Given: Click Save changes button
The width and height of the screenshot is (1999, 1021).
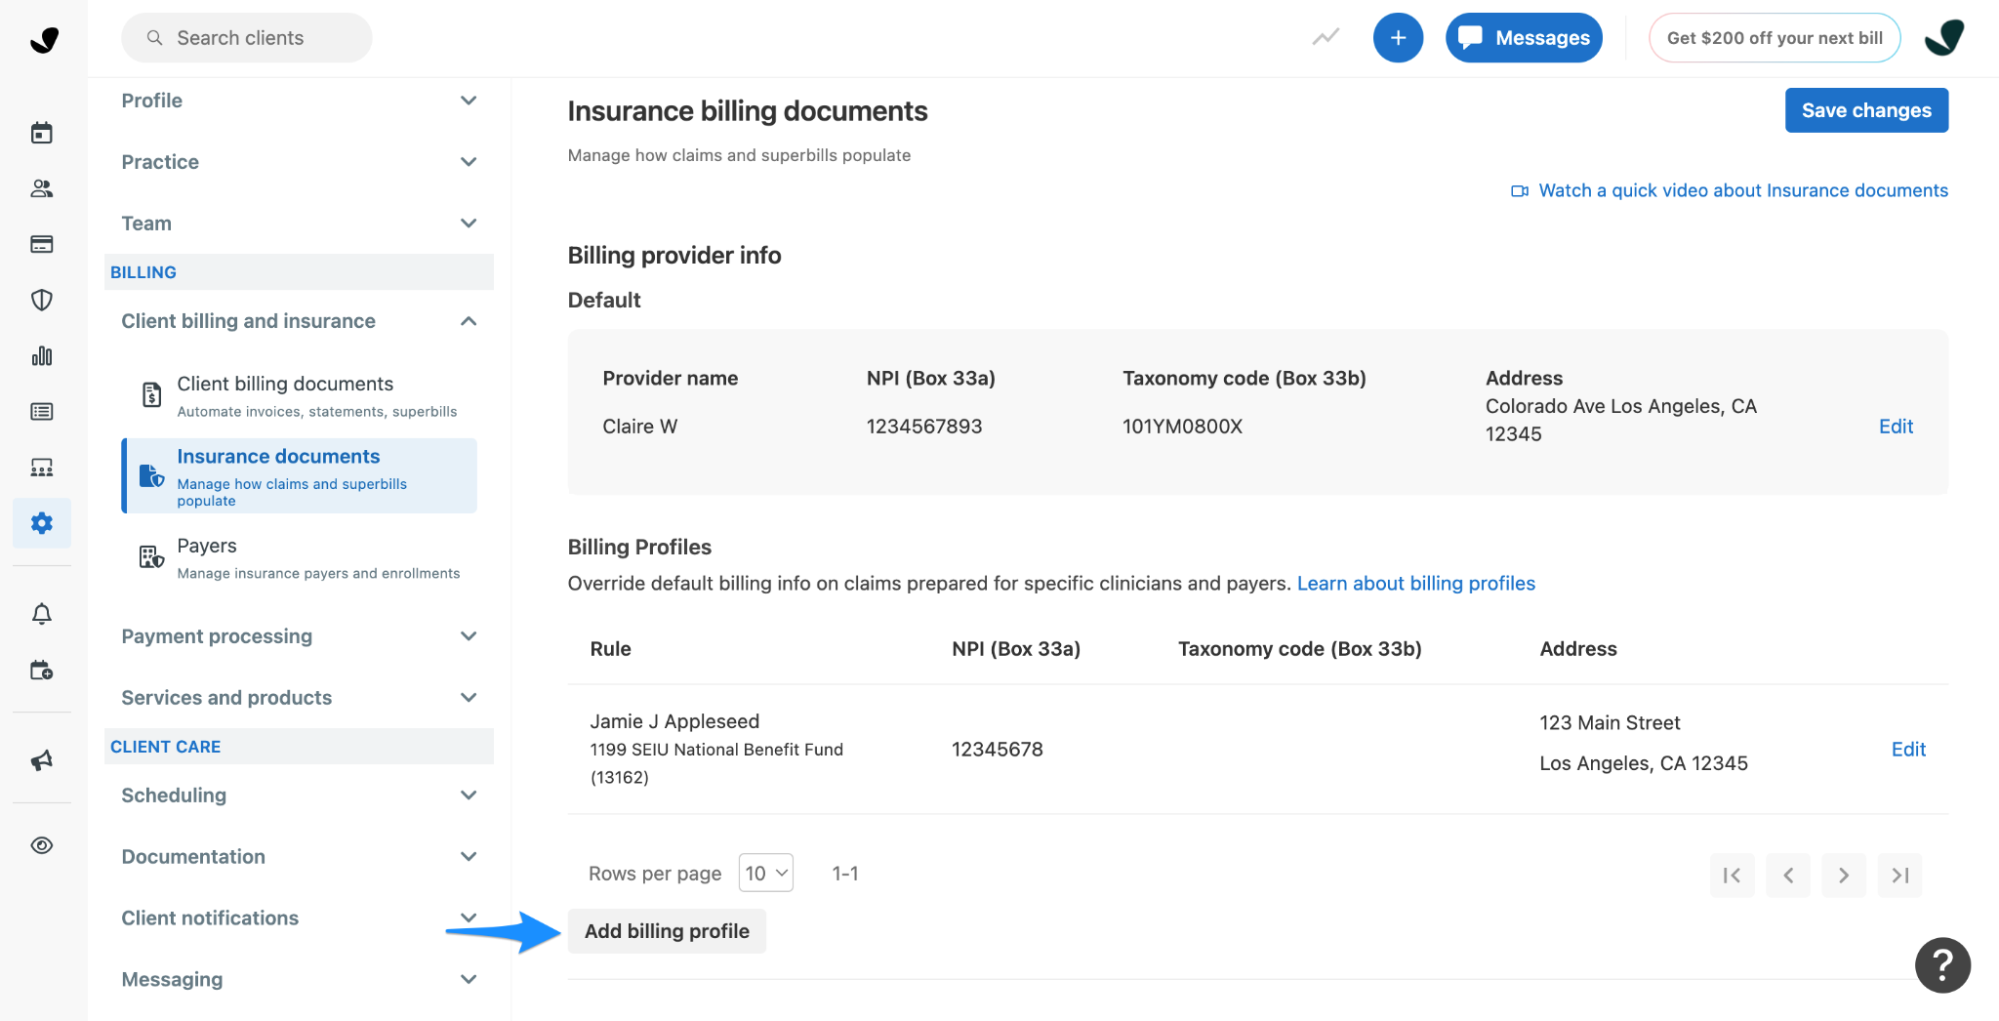Looking at the screenshot, I should 1866,110.
